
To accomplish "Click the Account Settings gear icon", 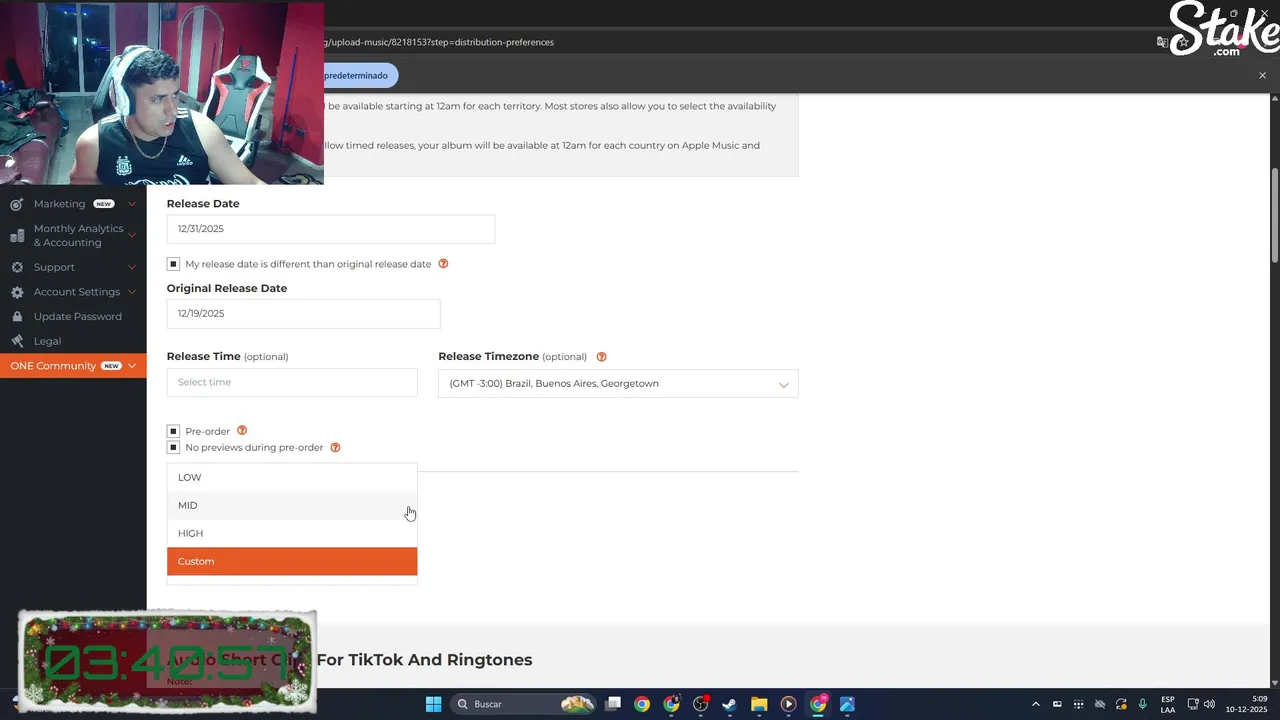I will [x=17, y=292].
